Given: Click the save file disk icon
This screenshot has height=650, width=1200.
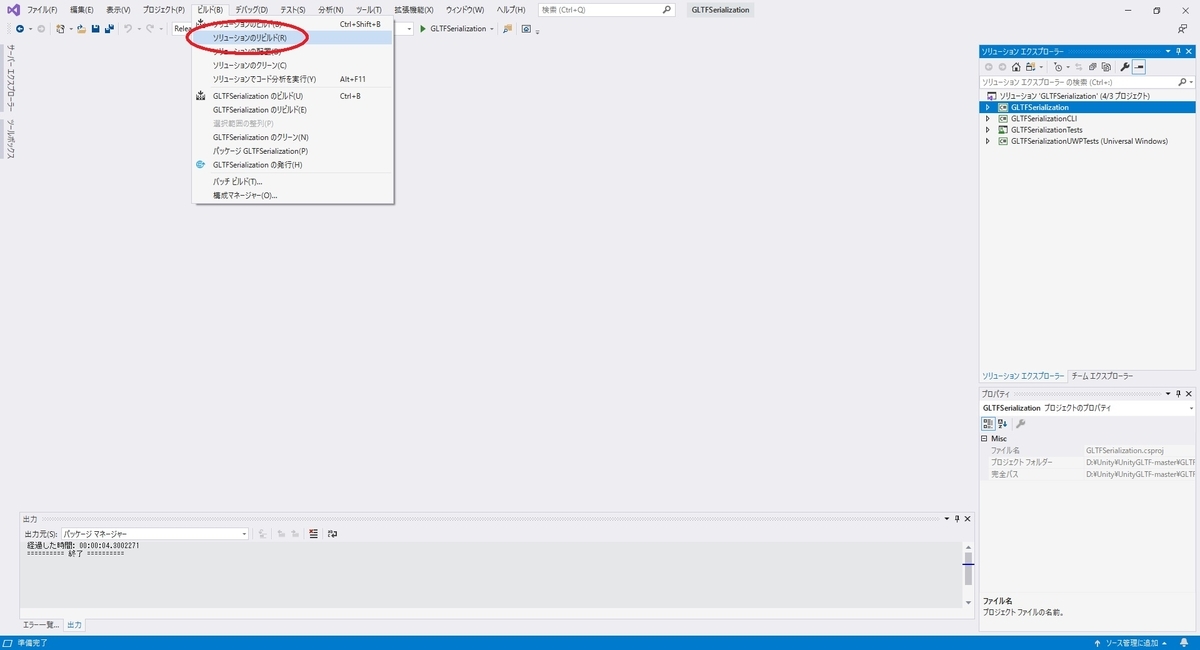Looking at the screenshot, I should point(95,28).
